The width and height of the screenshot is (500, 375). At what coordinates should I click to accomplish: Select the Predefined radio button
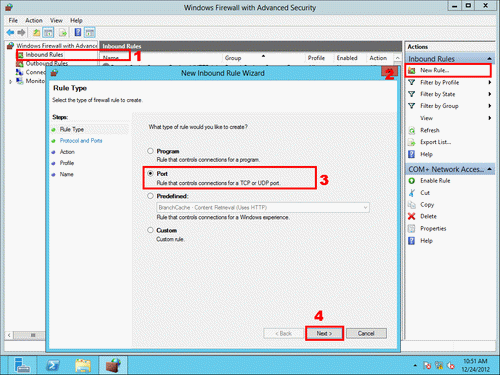(150, 196)
